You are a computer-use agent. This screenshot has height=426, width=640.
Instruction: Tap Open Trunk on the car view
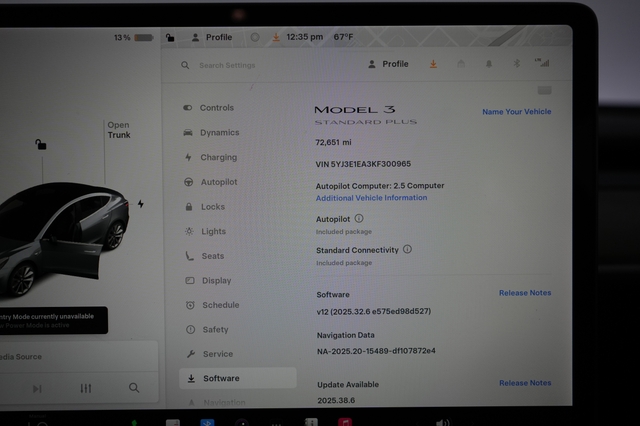click(119, 130)
